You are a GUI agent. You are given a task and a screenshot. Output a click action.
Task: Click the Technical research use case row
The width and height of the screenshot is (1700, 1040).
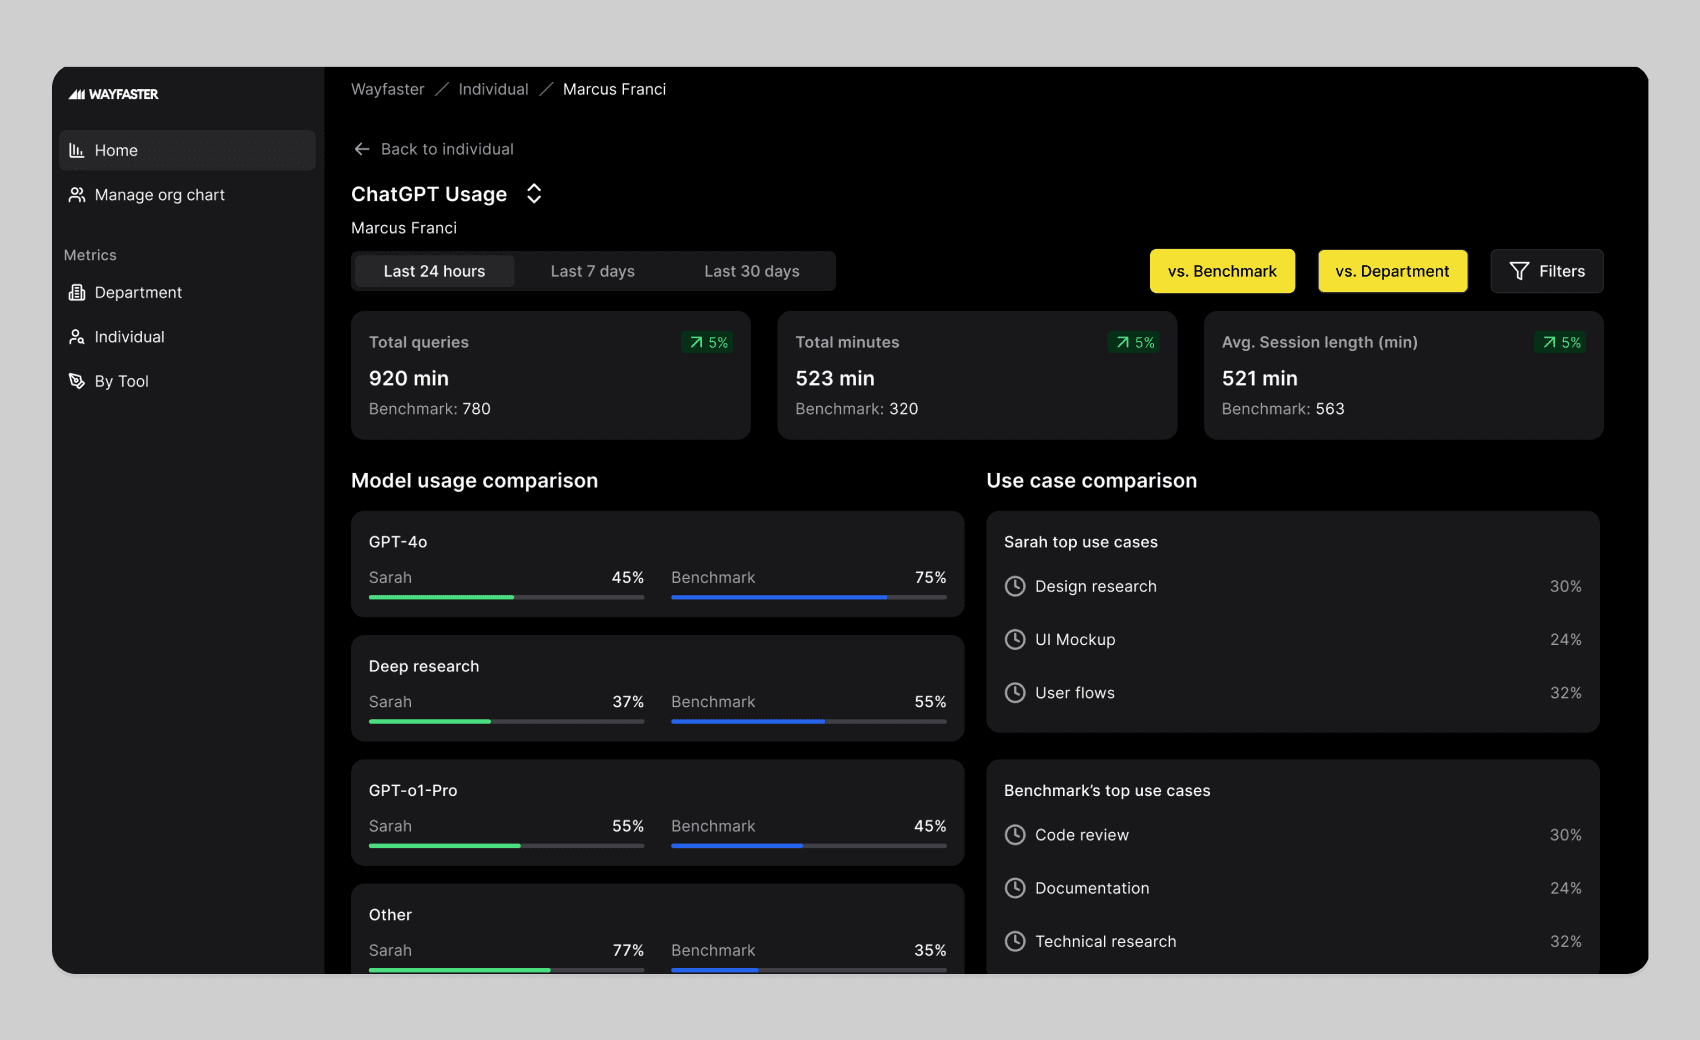pos(1293,941)
